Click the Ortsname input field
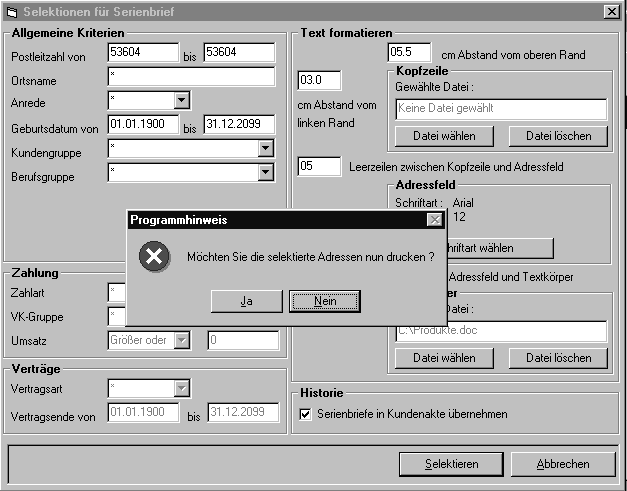The width and height of the screenshot is (627, 491). click(x=190, y=77)
